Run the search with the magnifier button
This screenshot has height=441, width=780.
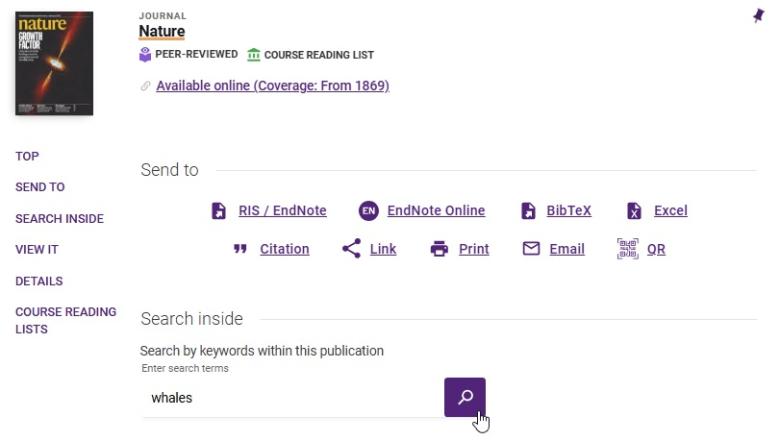click(x=465, y=397)
